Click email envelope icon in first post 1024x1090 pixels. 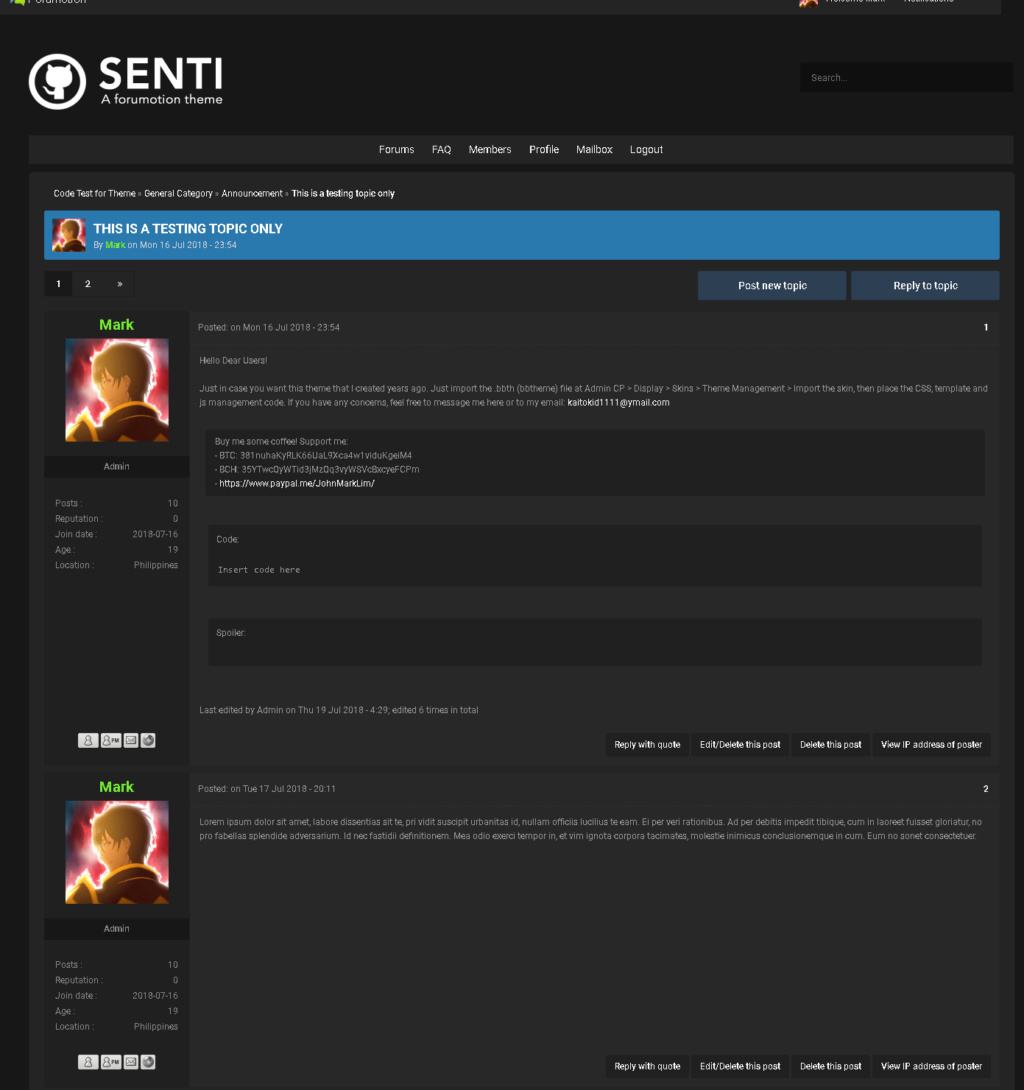(131, 740)
